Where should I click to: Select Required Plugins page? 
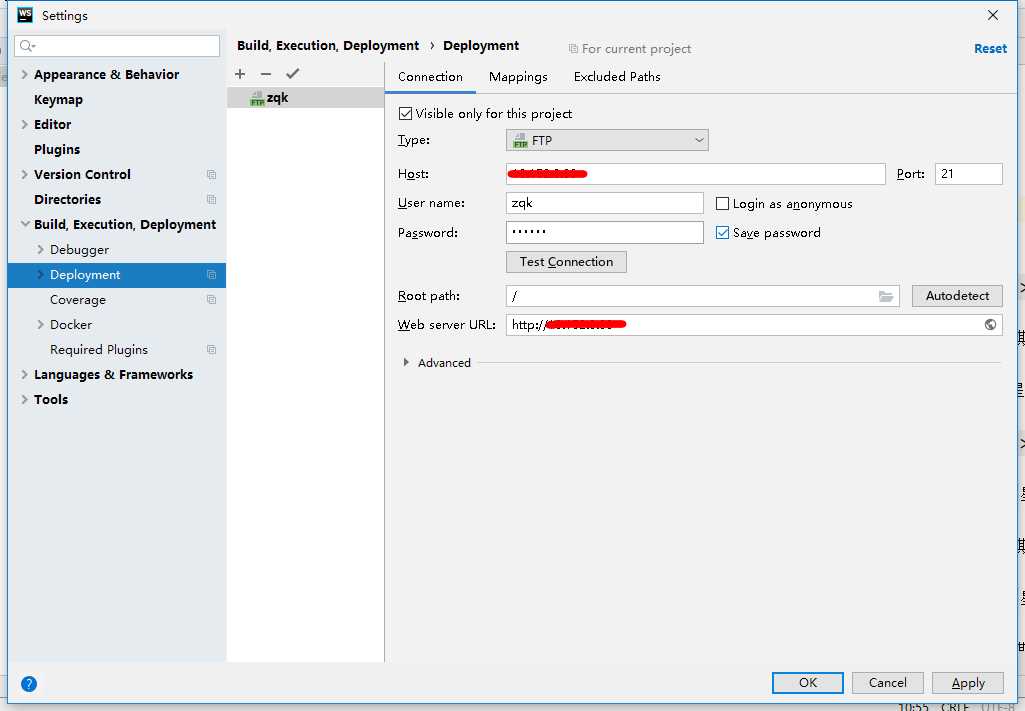click(99, 350)
